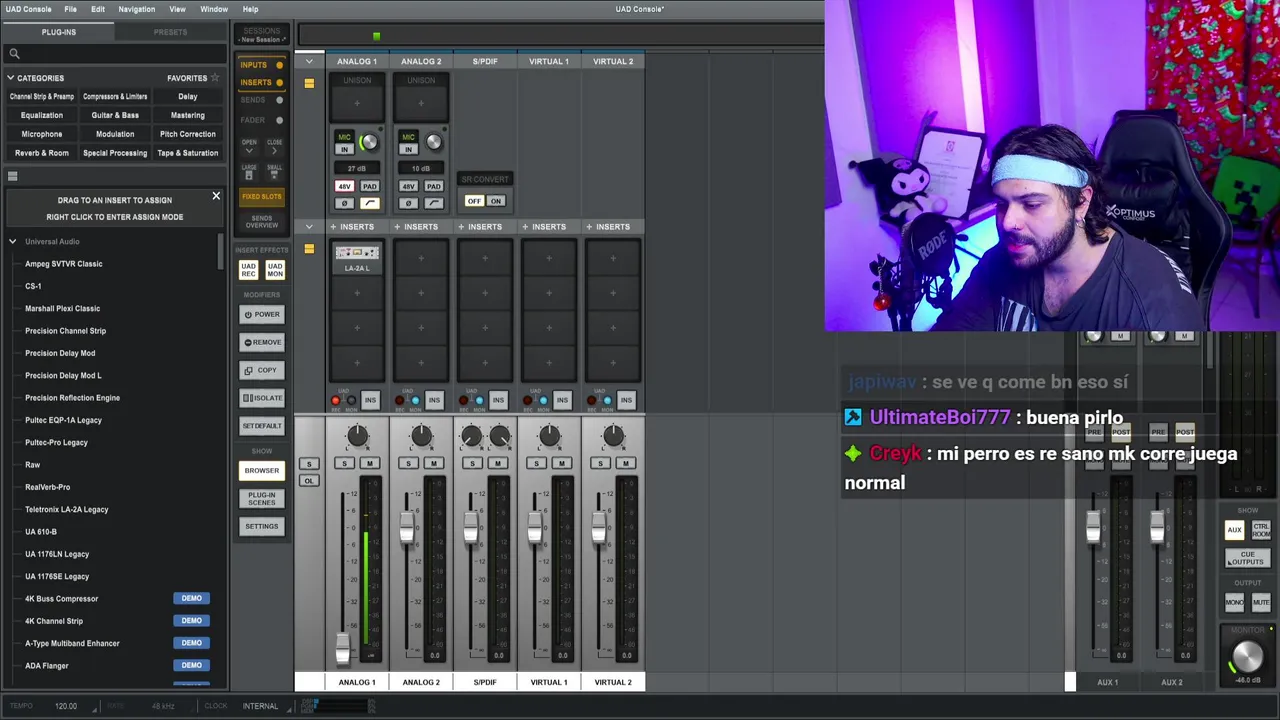1280x720 pixels.
Task: Click the COPY modifier button
Action: point(262,370)
